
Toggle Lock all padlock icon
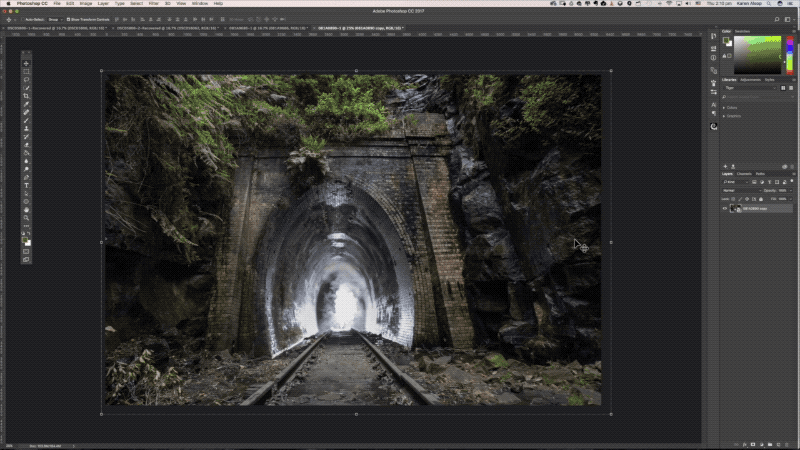click(761, 199)
